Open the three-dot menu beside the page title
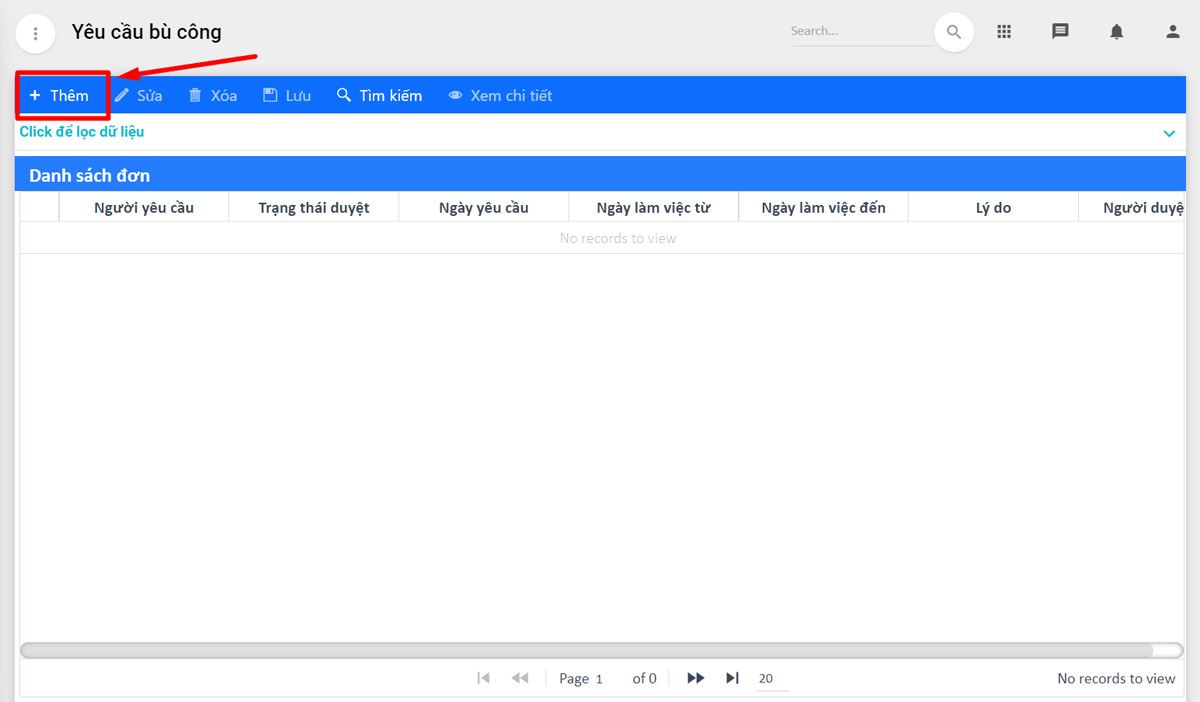The image size is (1200, 702). [36, 34]
